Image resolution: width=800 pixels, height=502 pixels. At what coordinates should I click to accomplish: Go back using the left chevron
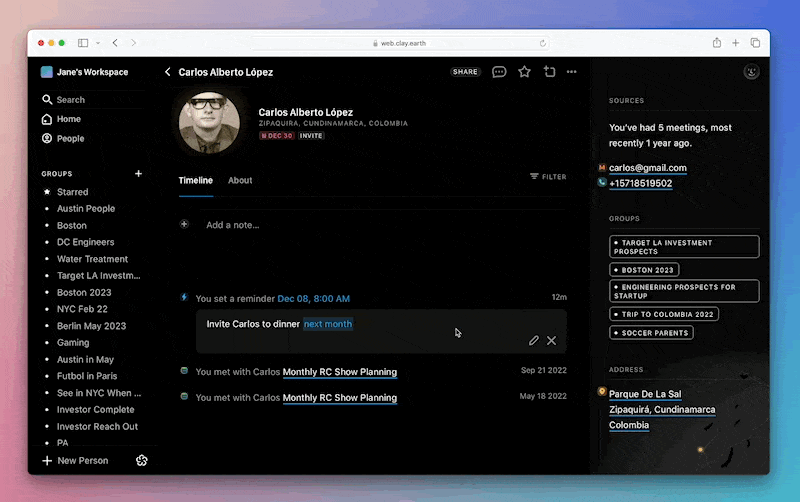tap(168, 72)
